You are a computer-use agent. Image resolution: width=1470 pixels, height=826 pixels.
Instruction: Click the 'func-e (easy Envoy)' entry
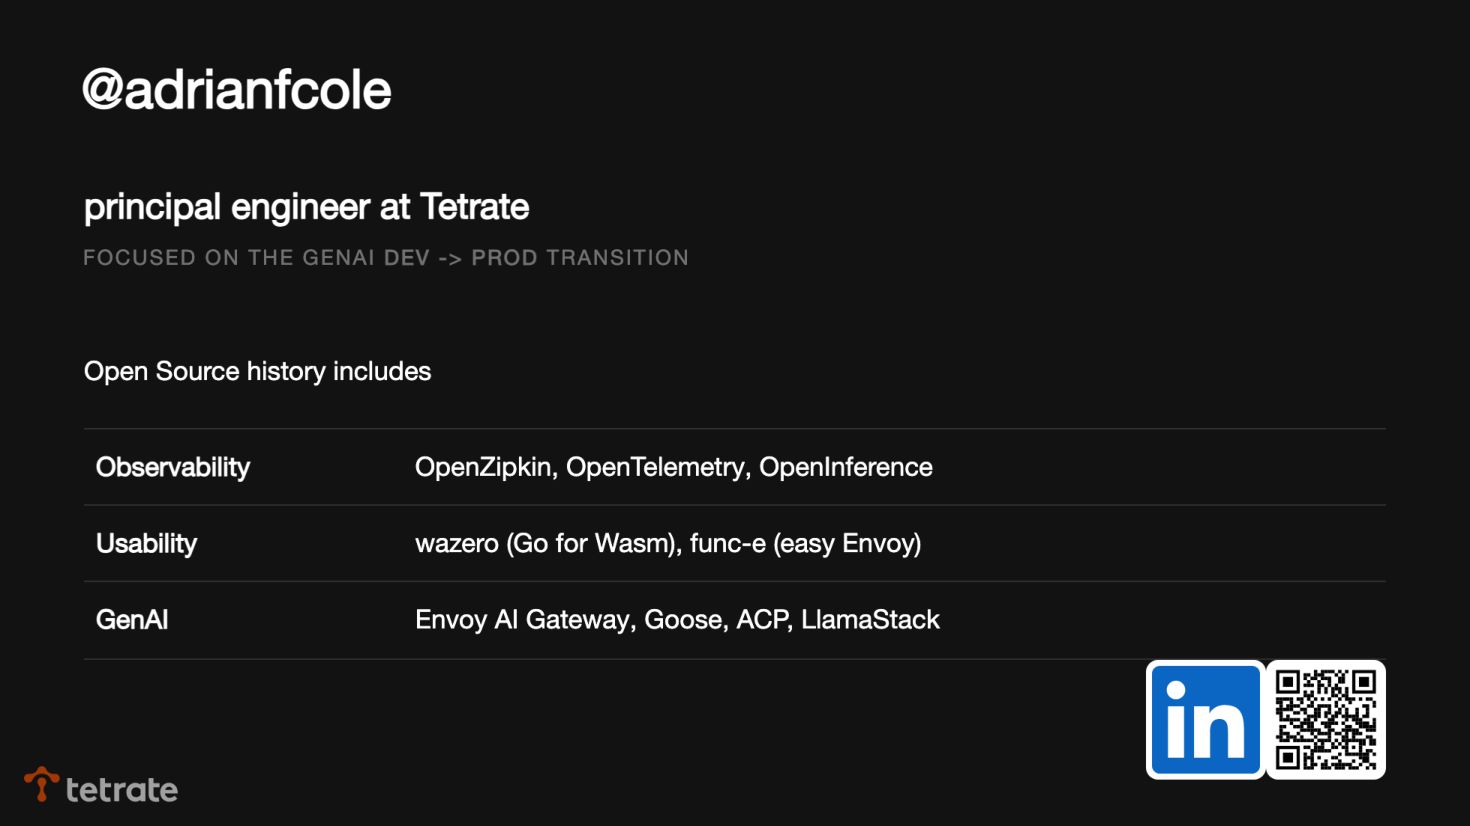(x=805, y=543)
